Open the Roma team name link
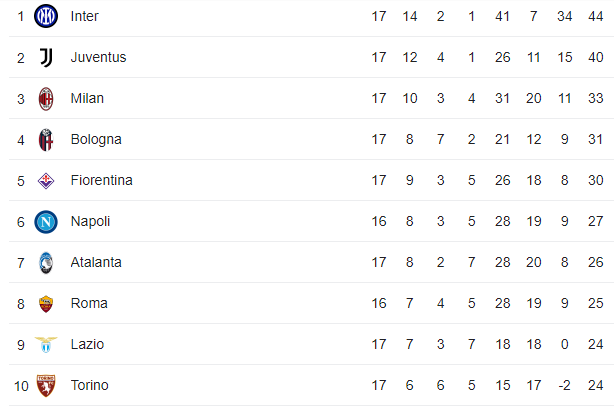The image size is (614, 406). [x=89, y=303]
